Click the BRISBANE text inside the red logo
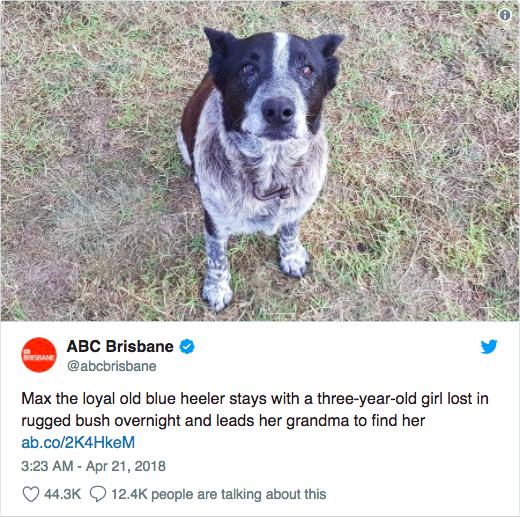Viewport: 520px width, 517px height. click(39, 357)
